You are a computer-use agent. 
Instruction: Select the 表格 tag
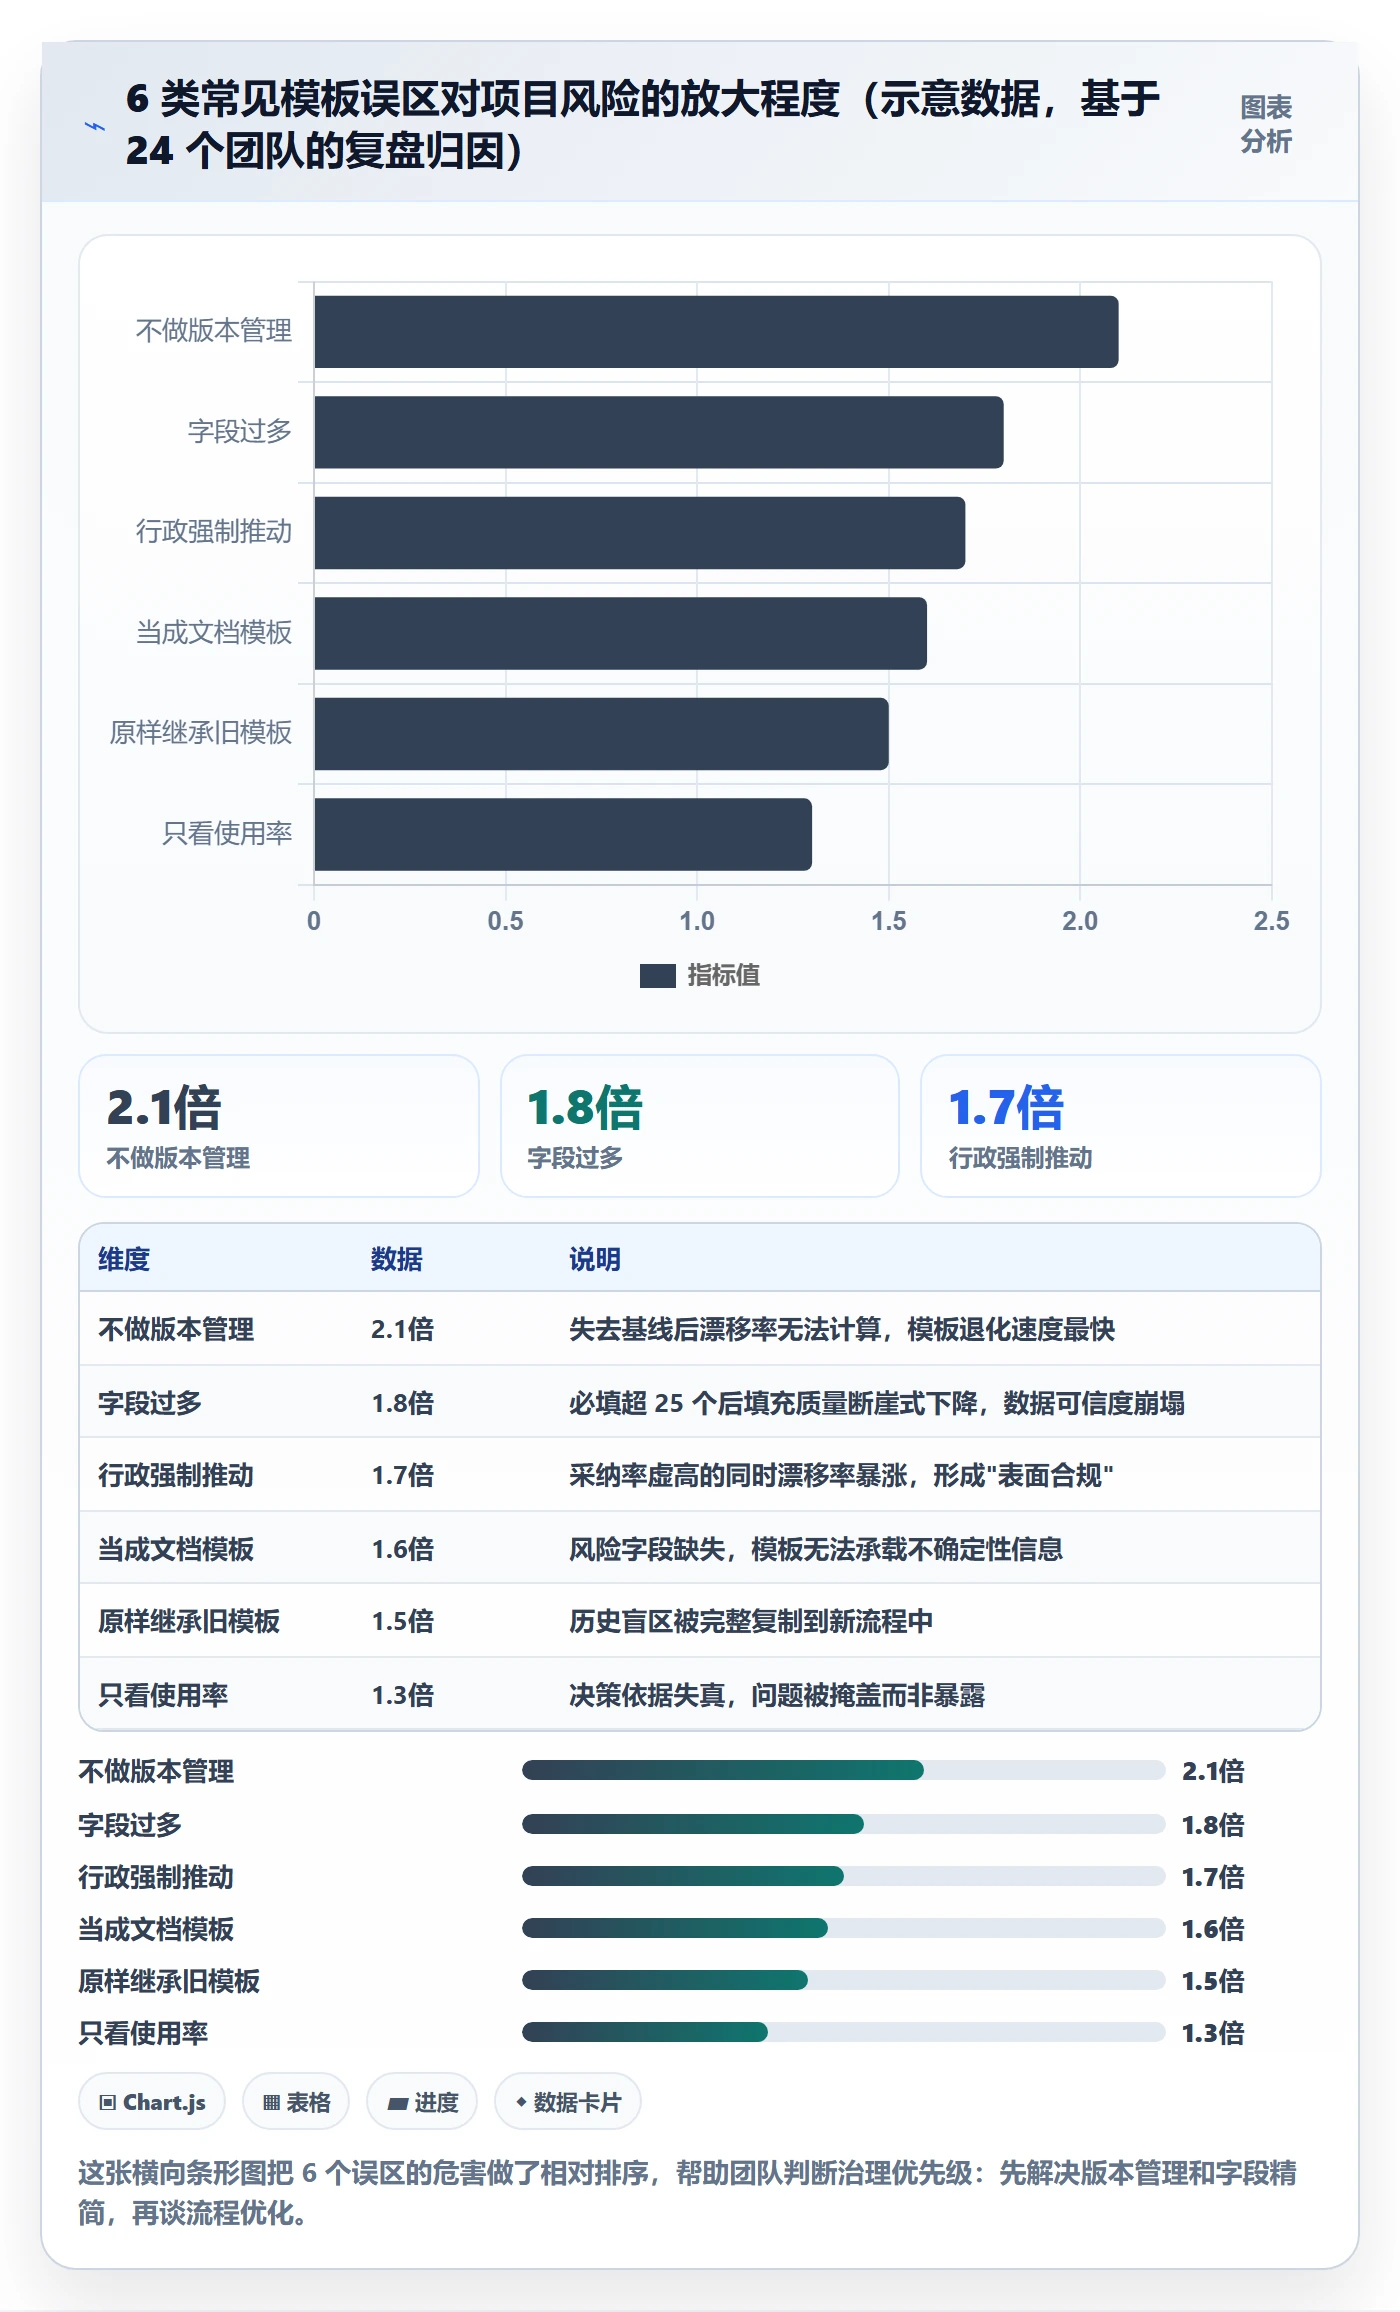(296, 2102)
